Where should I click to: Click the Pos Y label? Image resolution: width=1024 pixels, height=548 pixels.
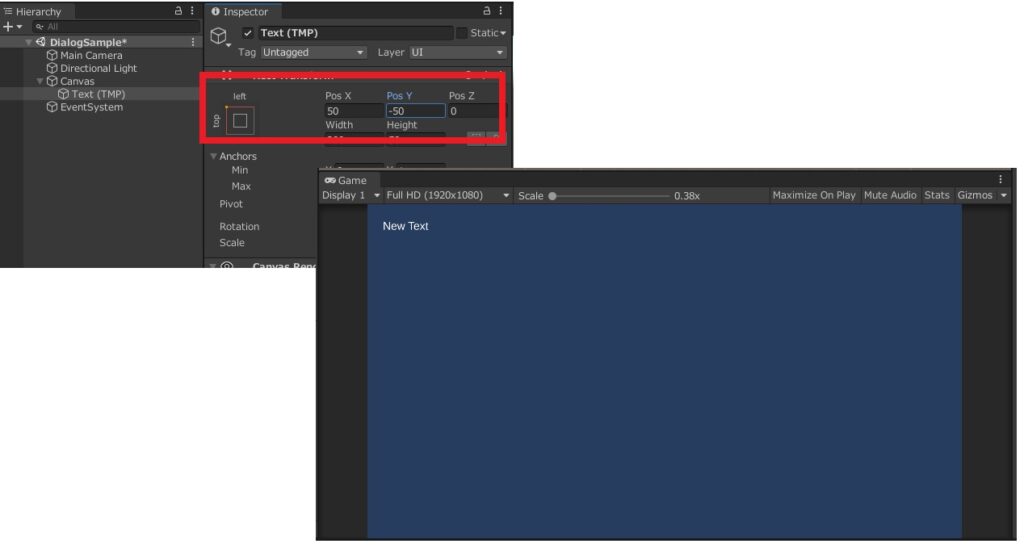(x=399, y=95)
